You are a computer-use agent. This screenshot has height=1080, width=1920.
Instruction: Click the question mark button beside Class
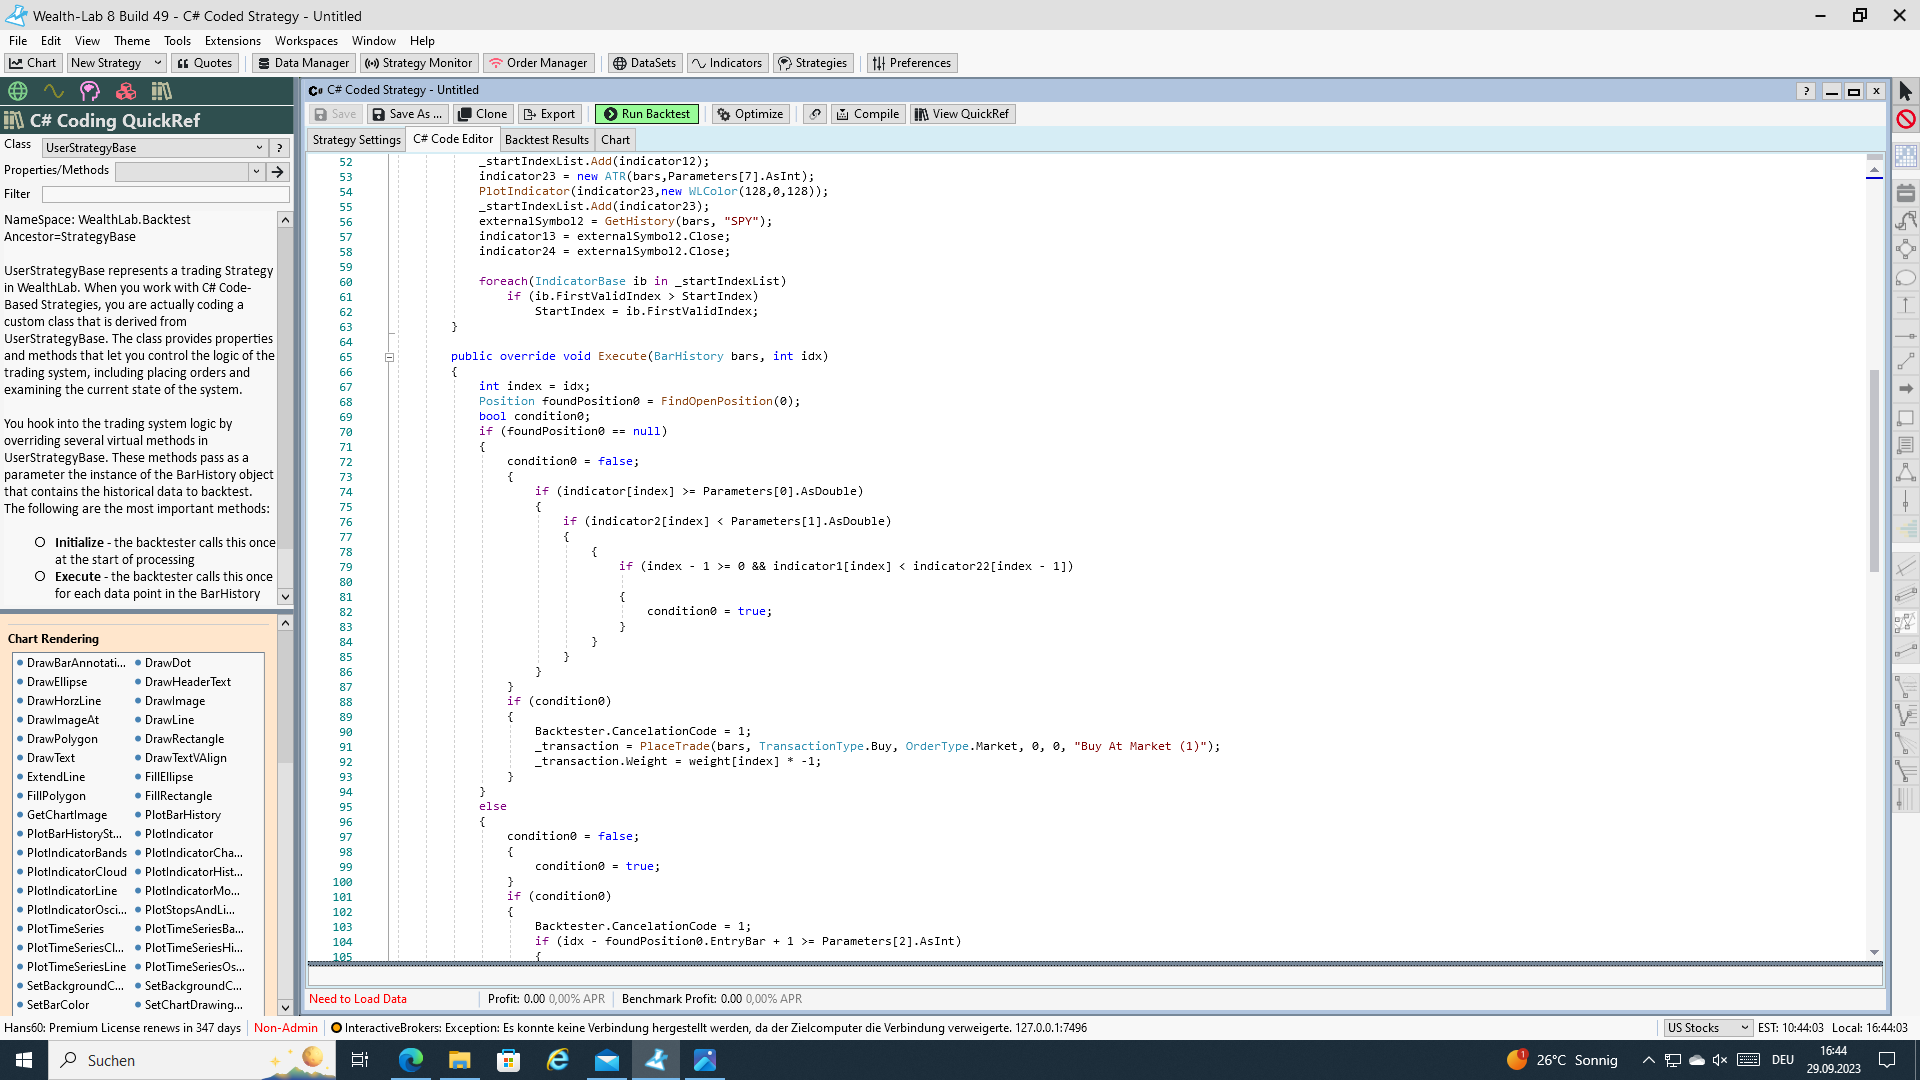tap(280, 147)
